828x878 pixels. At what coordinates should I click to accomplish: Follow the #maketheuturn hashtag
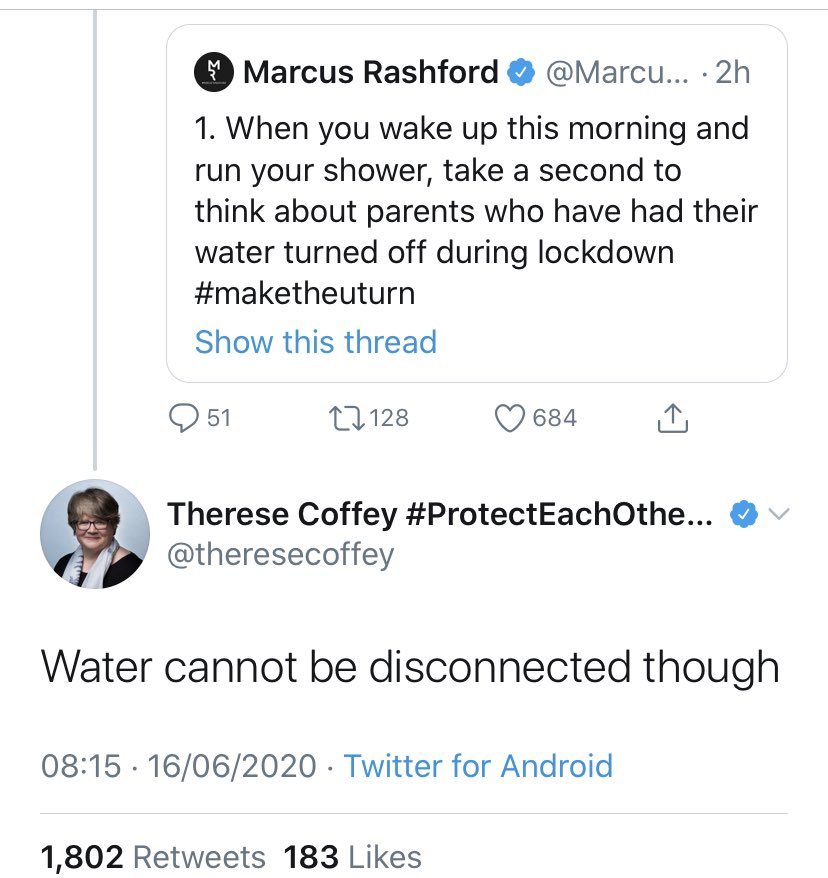click(x=304, y=295)
